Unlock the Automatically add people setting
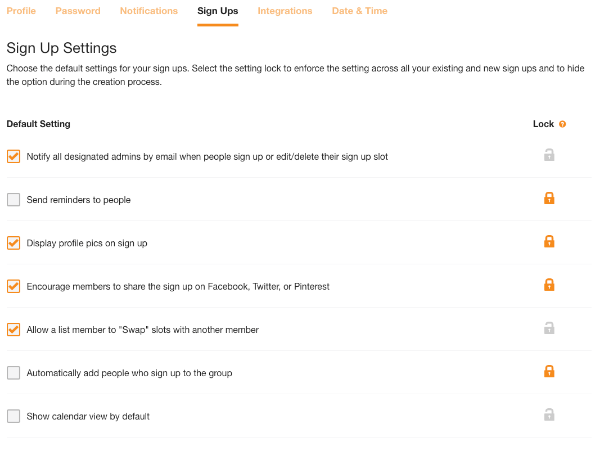The width and height of the screenshot is (600, 451). [x=549, y=371]
